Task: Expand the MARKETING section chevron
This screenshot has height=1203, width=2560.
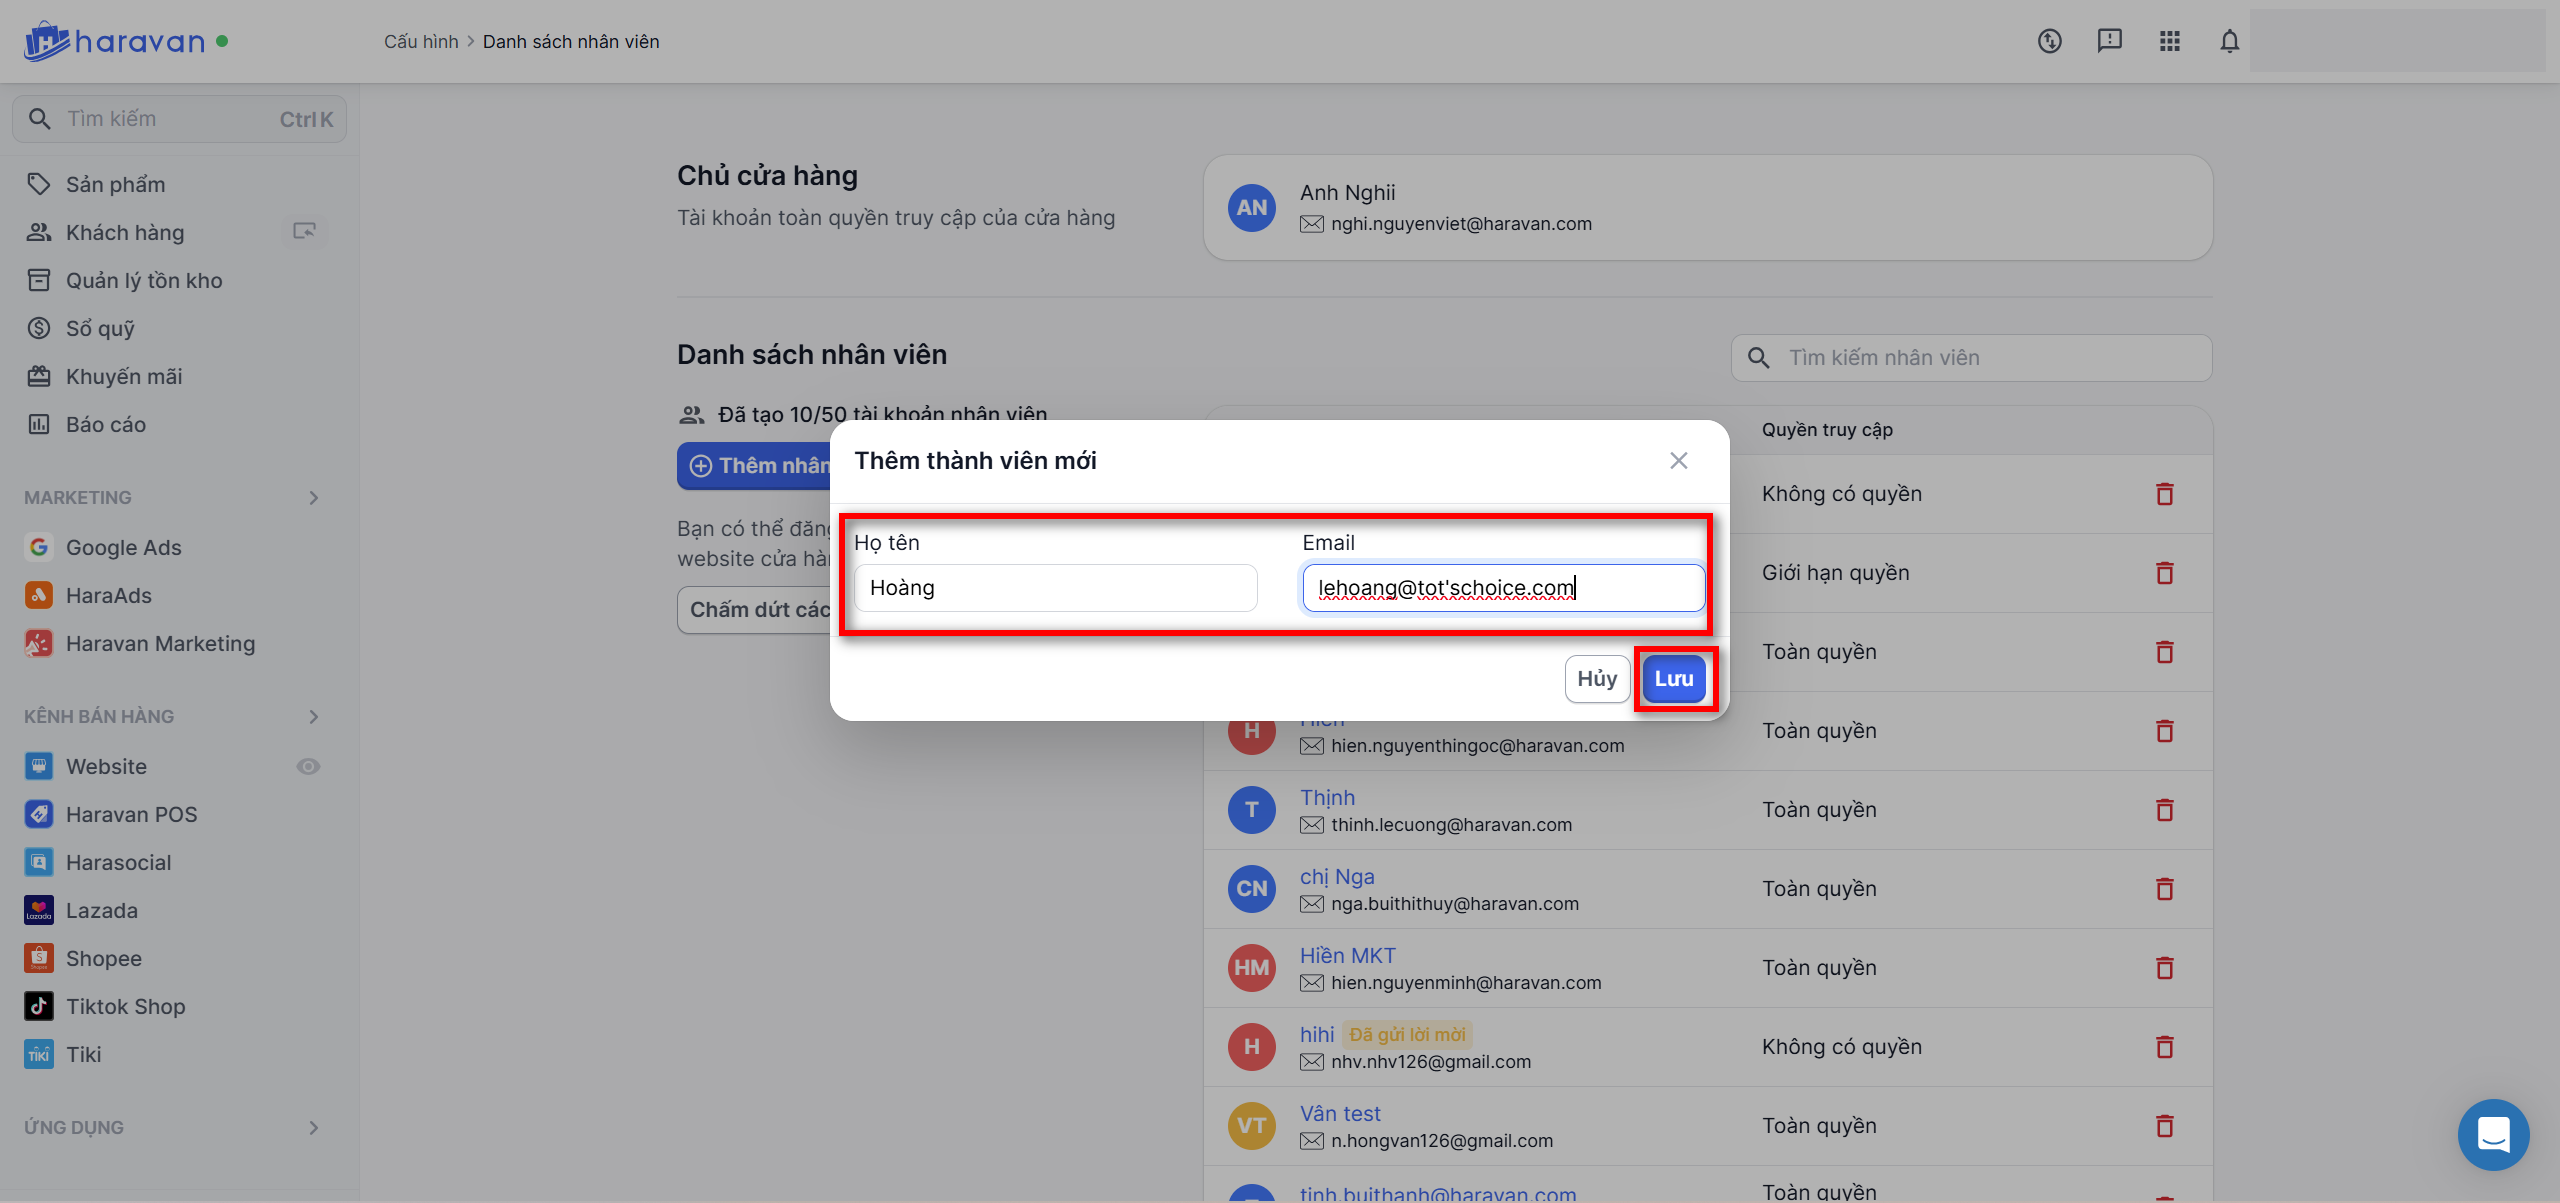Action: coord(314,498)
